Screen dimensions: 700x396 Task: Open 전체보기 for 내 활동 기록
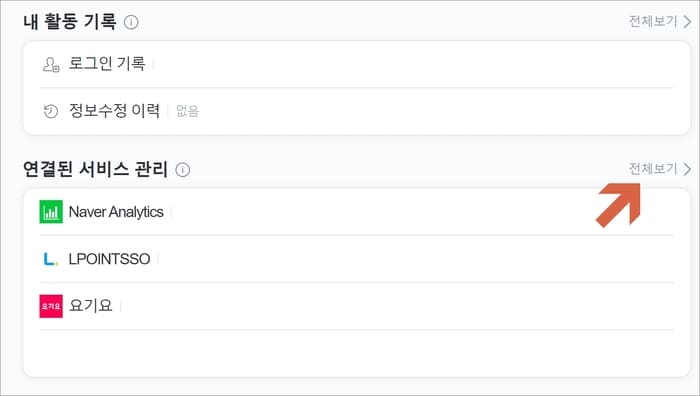click(653, 21)
